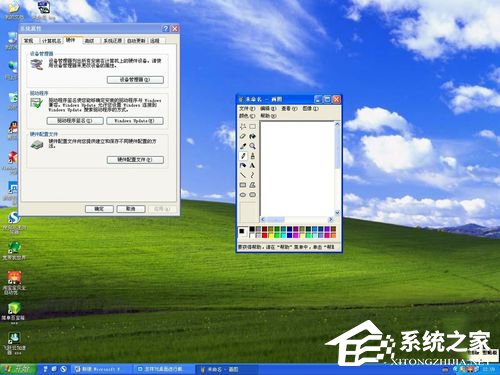The width and height of the screenshot is (500, 375).
Task: Click Paint's vertical scrollbar up arrow
Action: tap(337, 124)
